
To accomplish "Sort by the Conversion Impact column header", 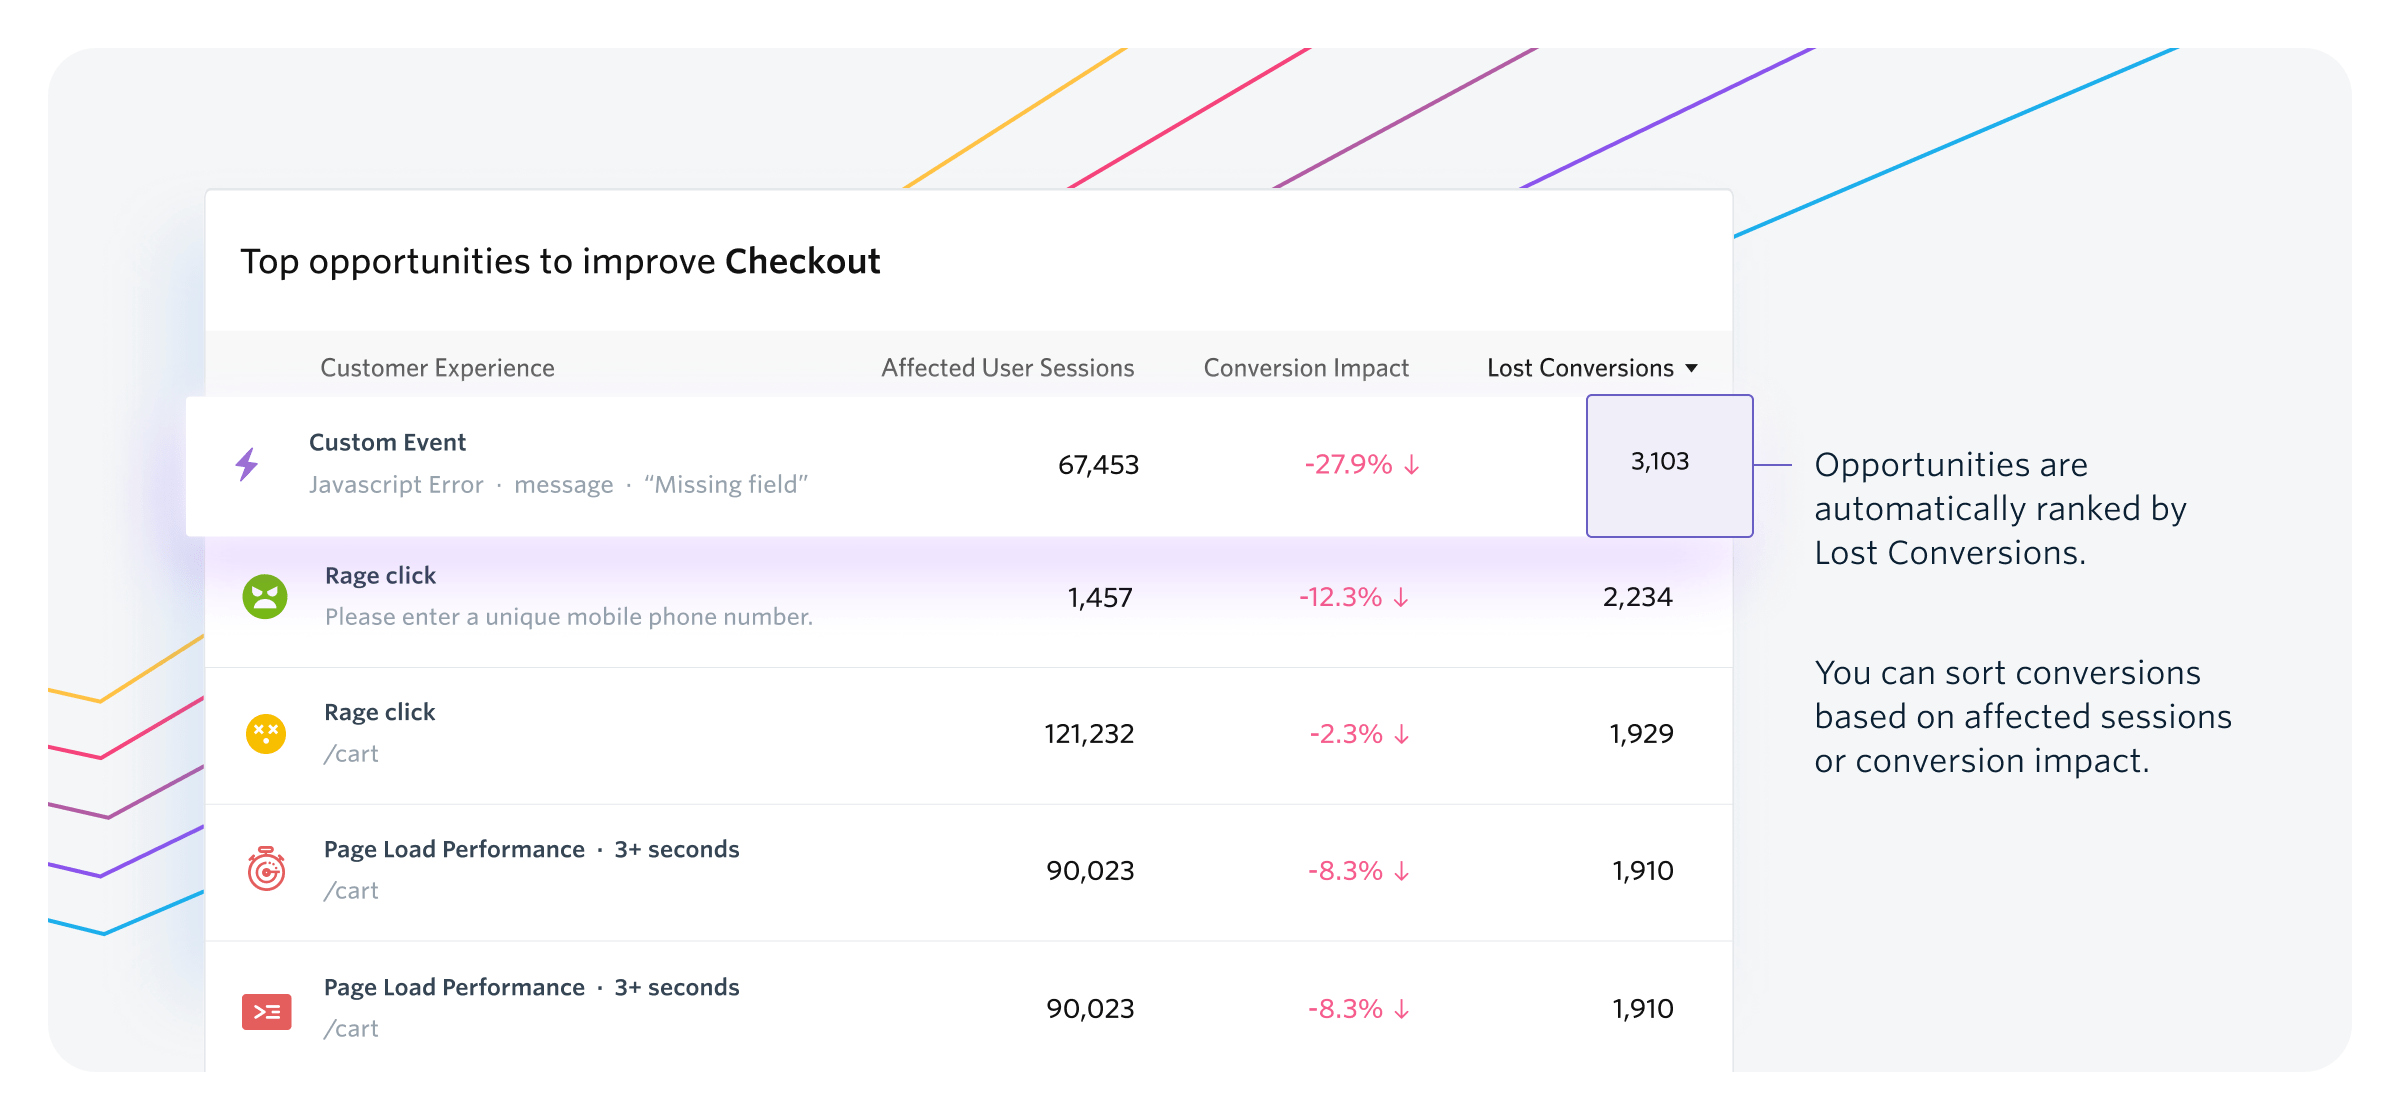I will click(x=1305, y=368).
